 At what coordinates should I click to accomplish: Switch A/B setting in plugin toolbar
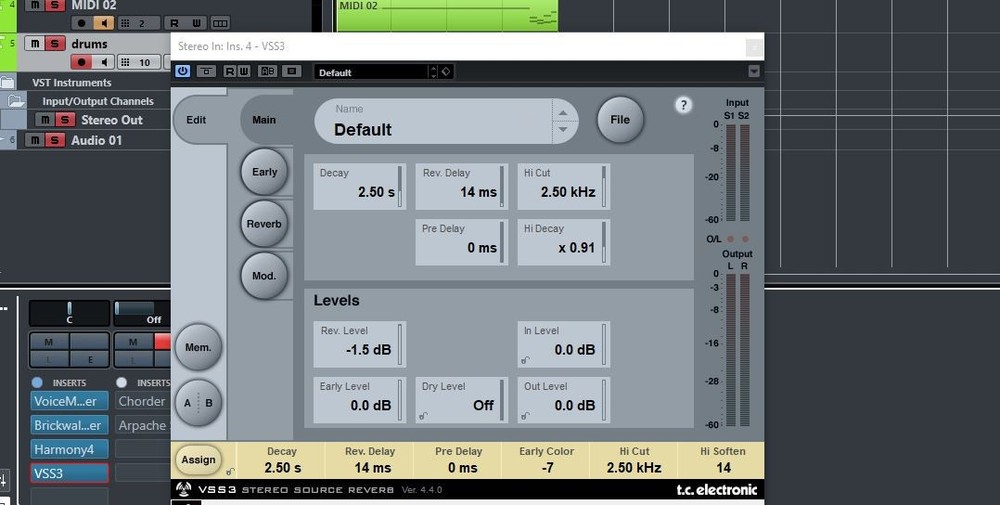(267, 71)
